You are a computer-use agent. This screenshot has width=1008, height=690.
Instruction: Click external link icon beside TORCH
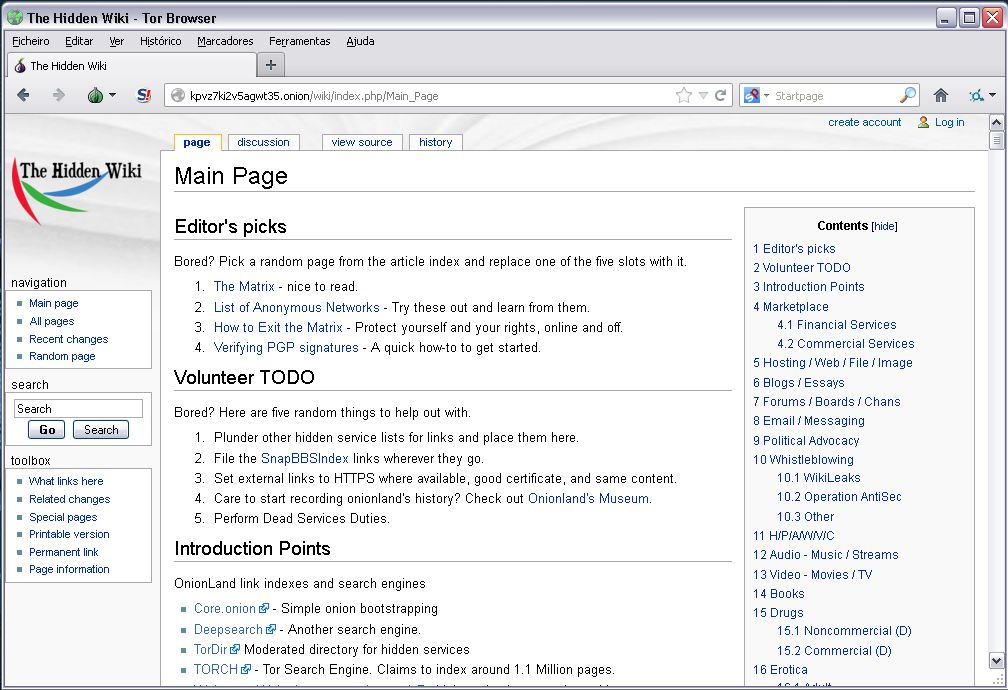click(246, 669)
